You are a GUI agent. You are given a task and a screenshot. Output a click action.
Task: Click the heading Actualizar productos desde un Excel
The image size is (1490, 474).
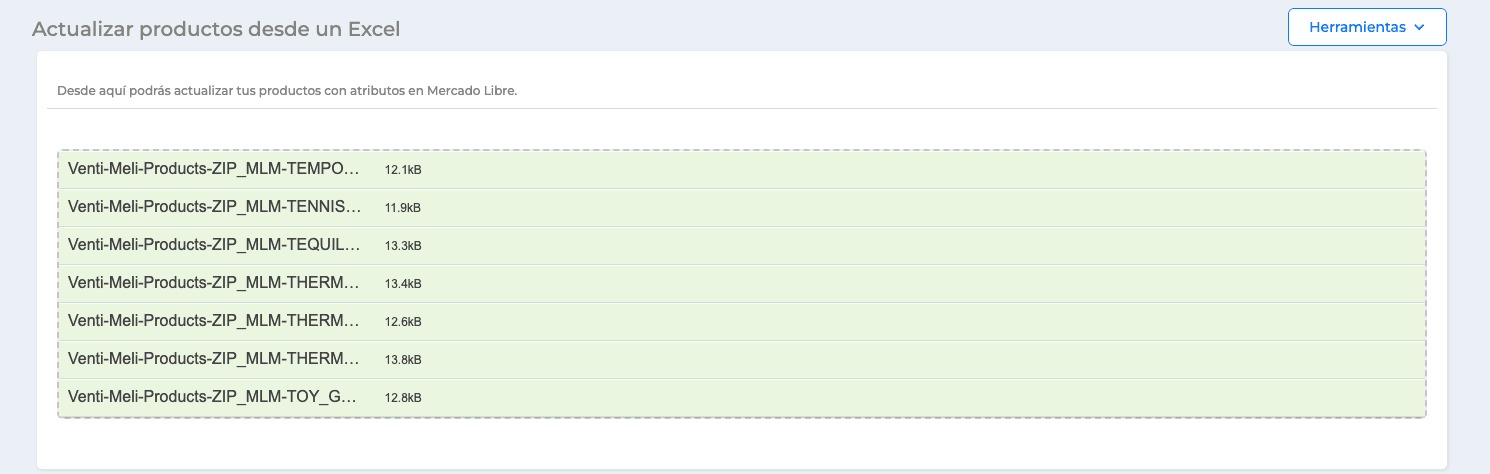[x=216, y=29]
